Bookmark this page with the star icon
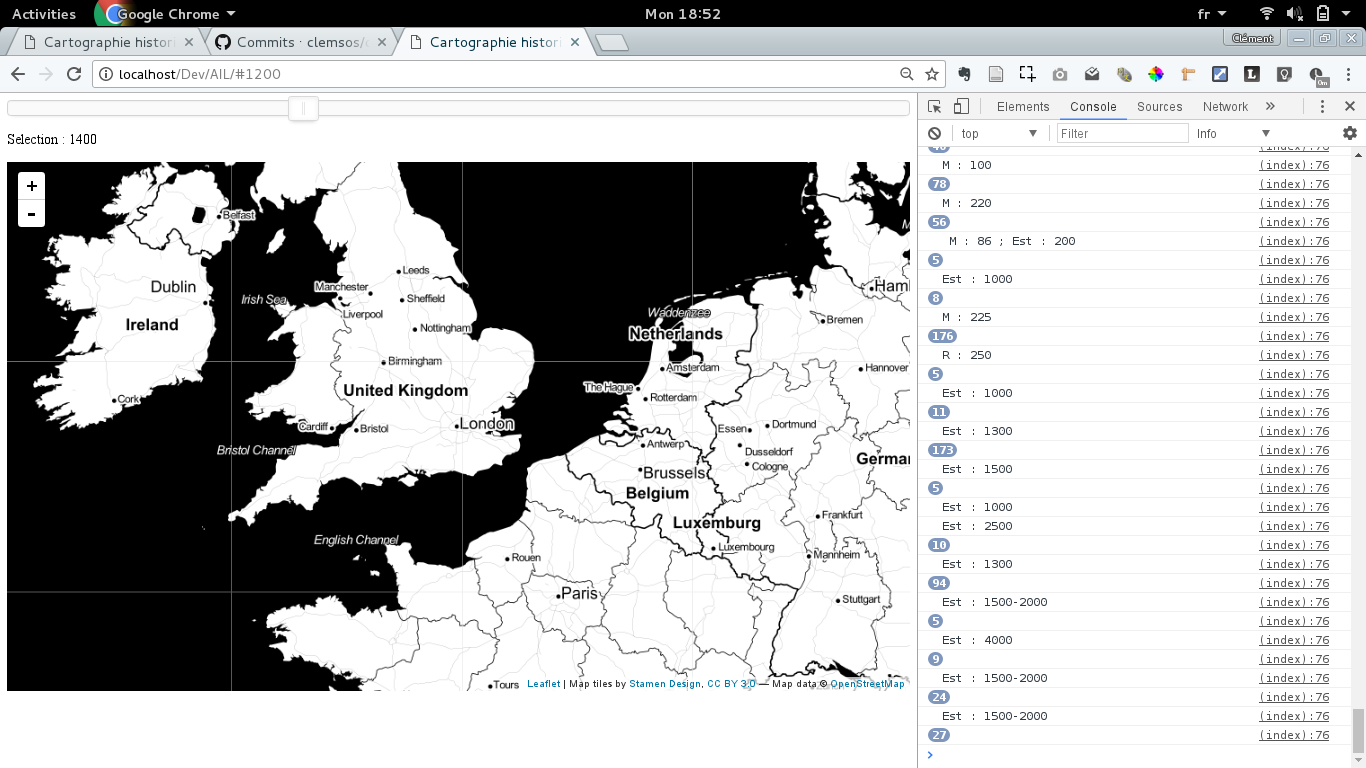Screen dimensions: 1366x768 [x=932, y=74]
